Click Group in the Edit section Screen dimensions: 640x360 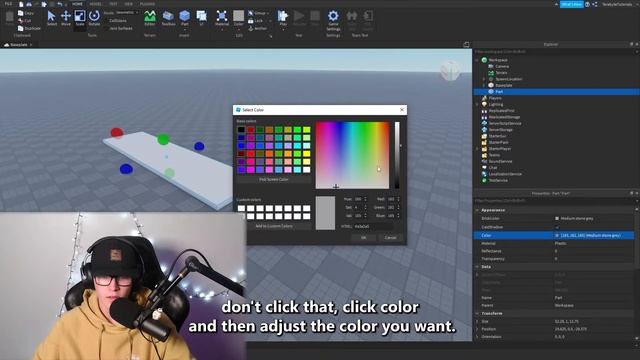coord(258,13)
